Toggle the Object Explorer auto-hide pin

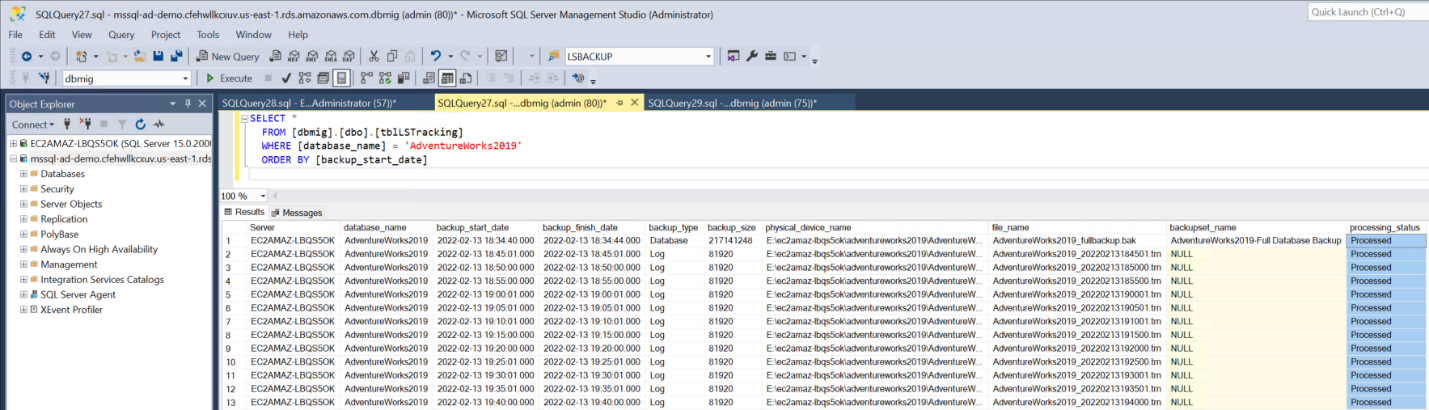pos(187,103)
